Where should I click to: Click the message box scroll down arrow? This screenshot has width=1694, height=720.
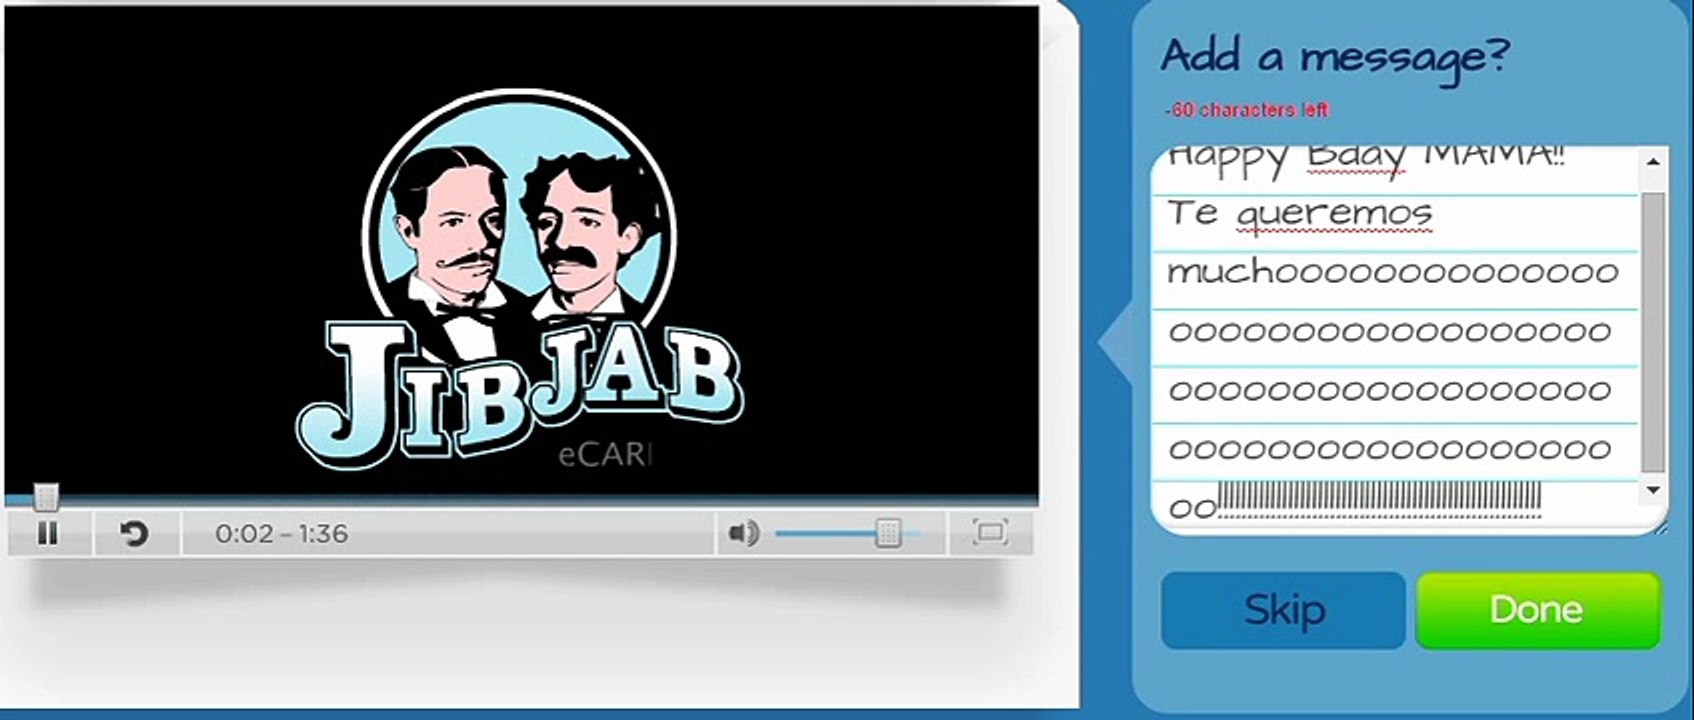tap(1653, 490)
